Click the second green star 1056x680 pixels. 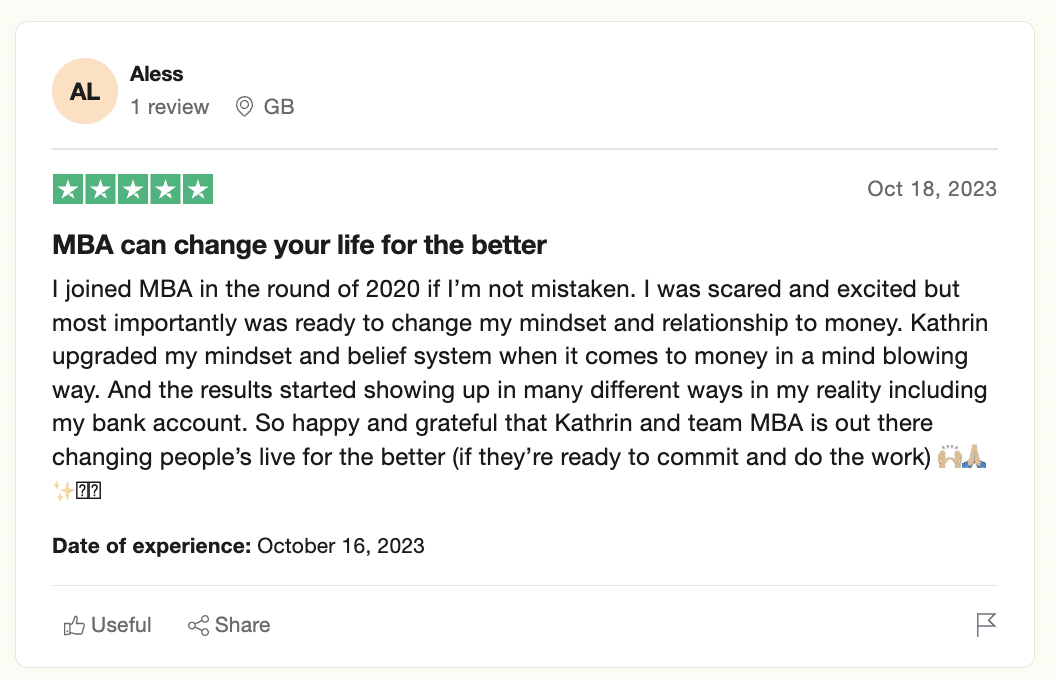(100, 189)
